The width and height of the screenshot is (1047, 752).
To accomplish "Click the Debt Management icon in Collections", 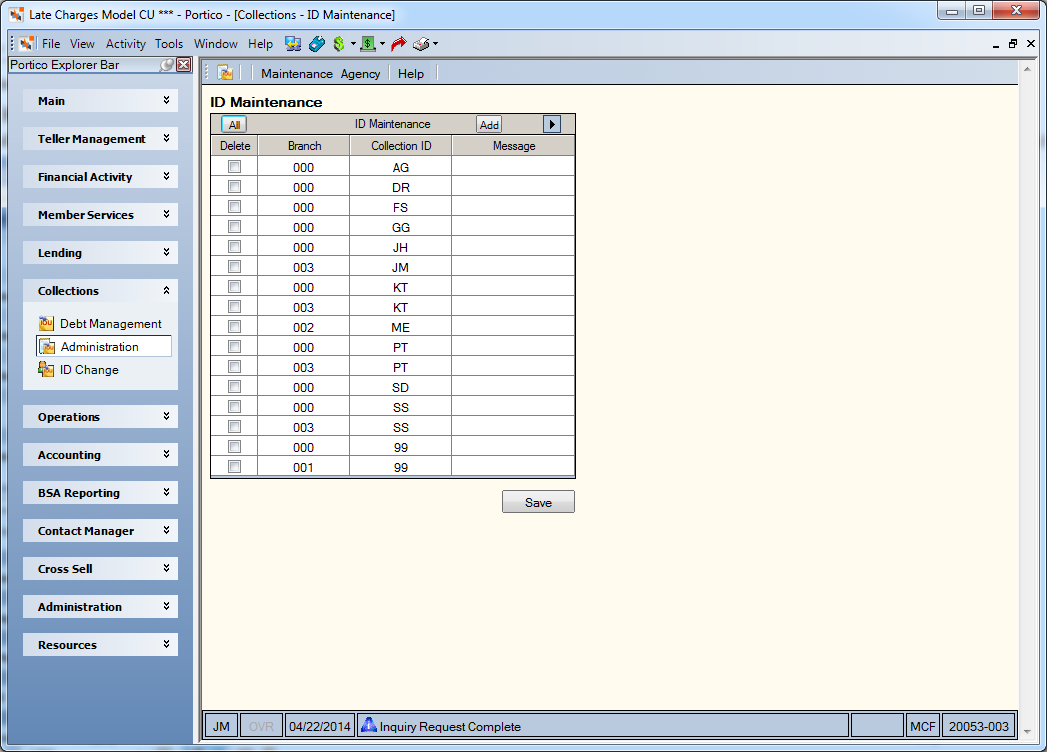I will tap(45, 324).
